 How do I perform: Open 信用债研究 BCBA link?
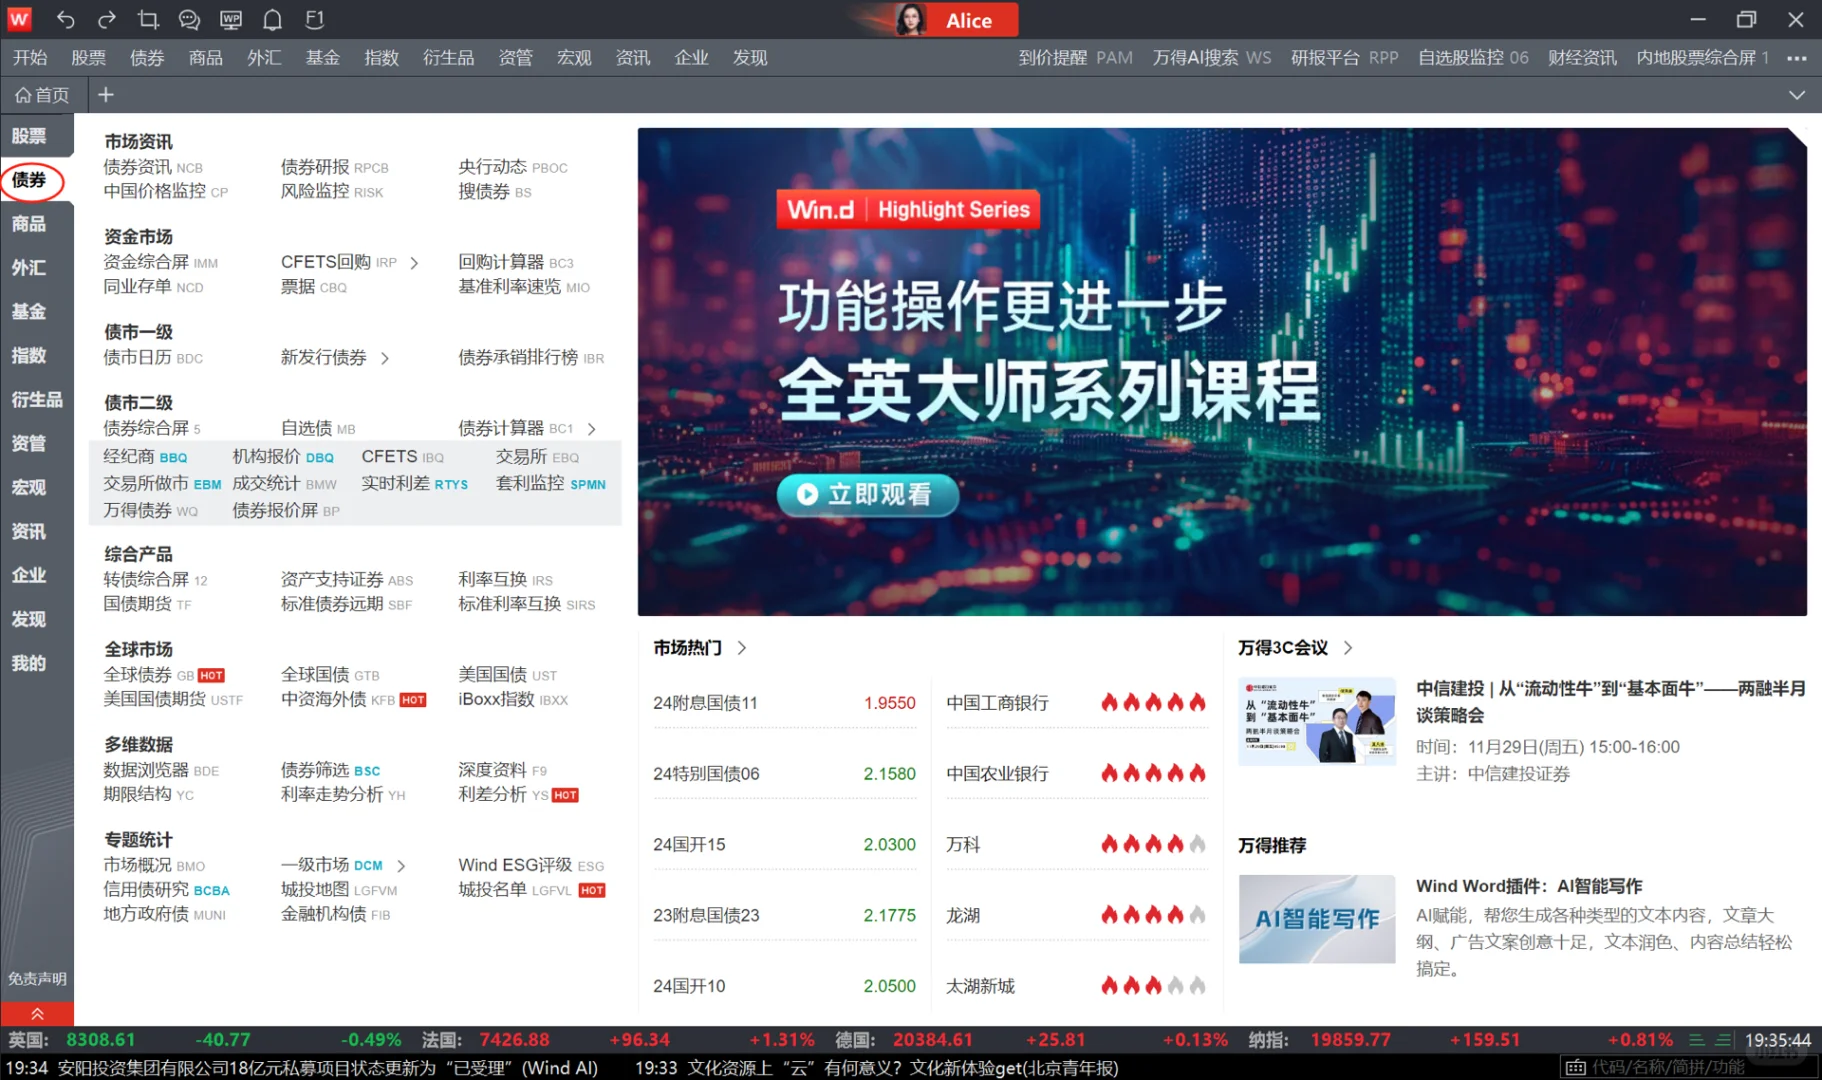click(x=166, y=890)
